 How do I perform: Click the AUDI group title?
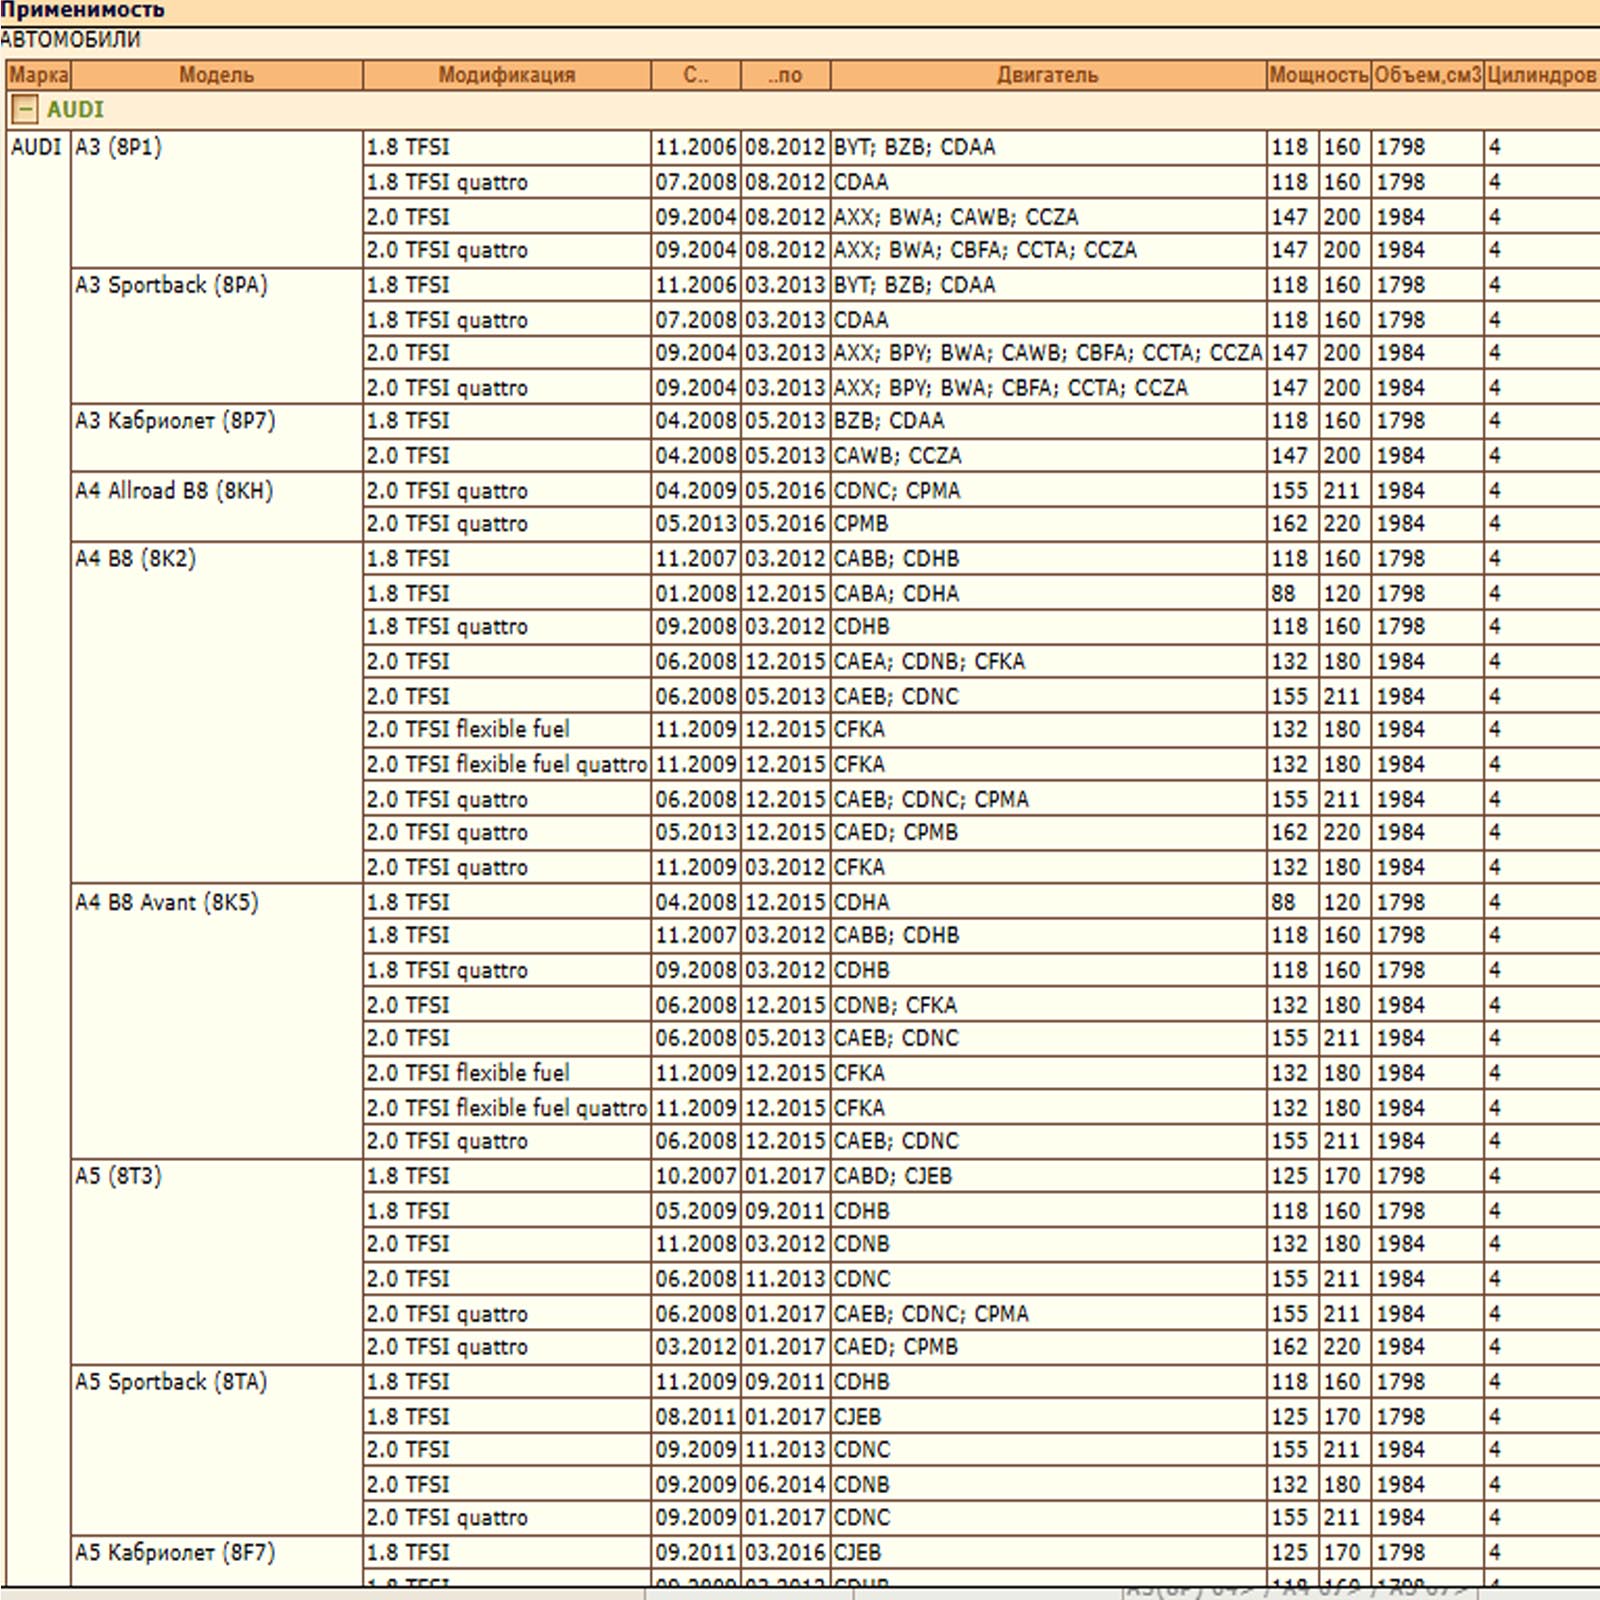coord(75,109)
